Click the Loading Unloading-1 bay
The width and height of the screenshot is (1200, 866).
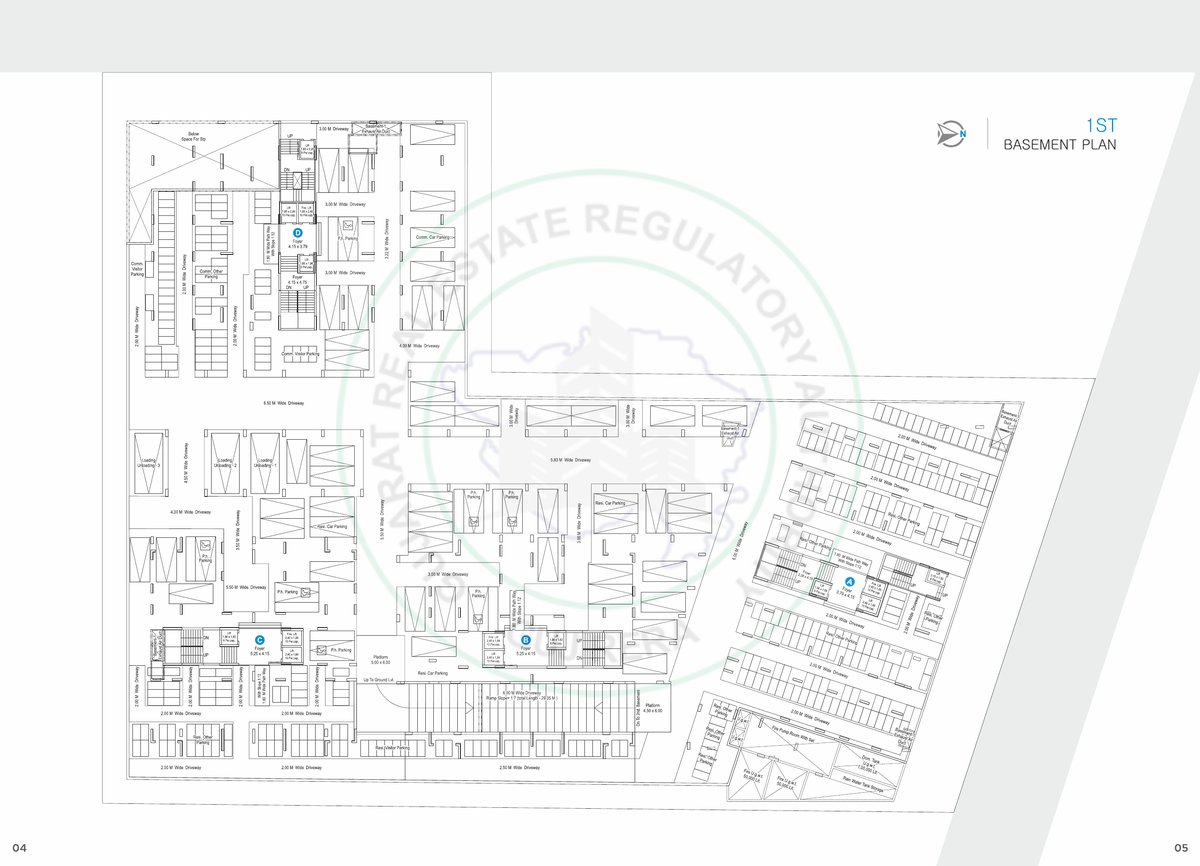(265, 463)
